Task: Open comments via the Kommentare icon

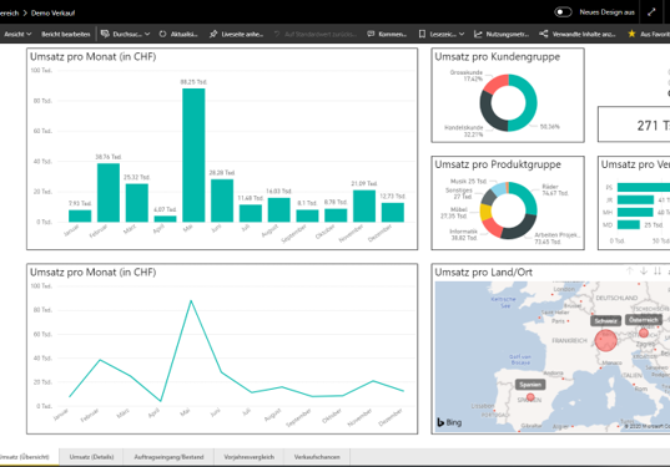Action: 371,34
